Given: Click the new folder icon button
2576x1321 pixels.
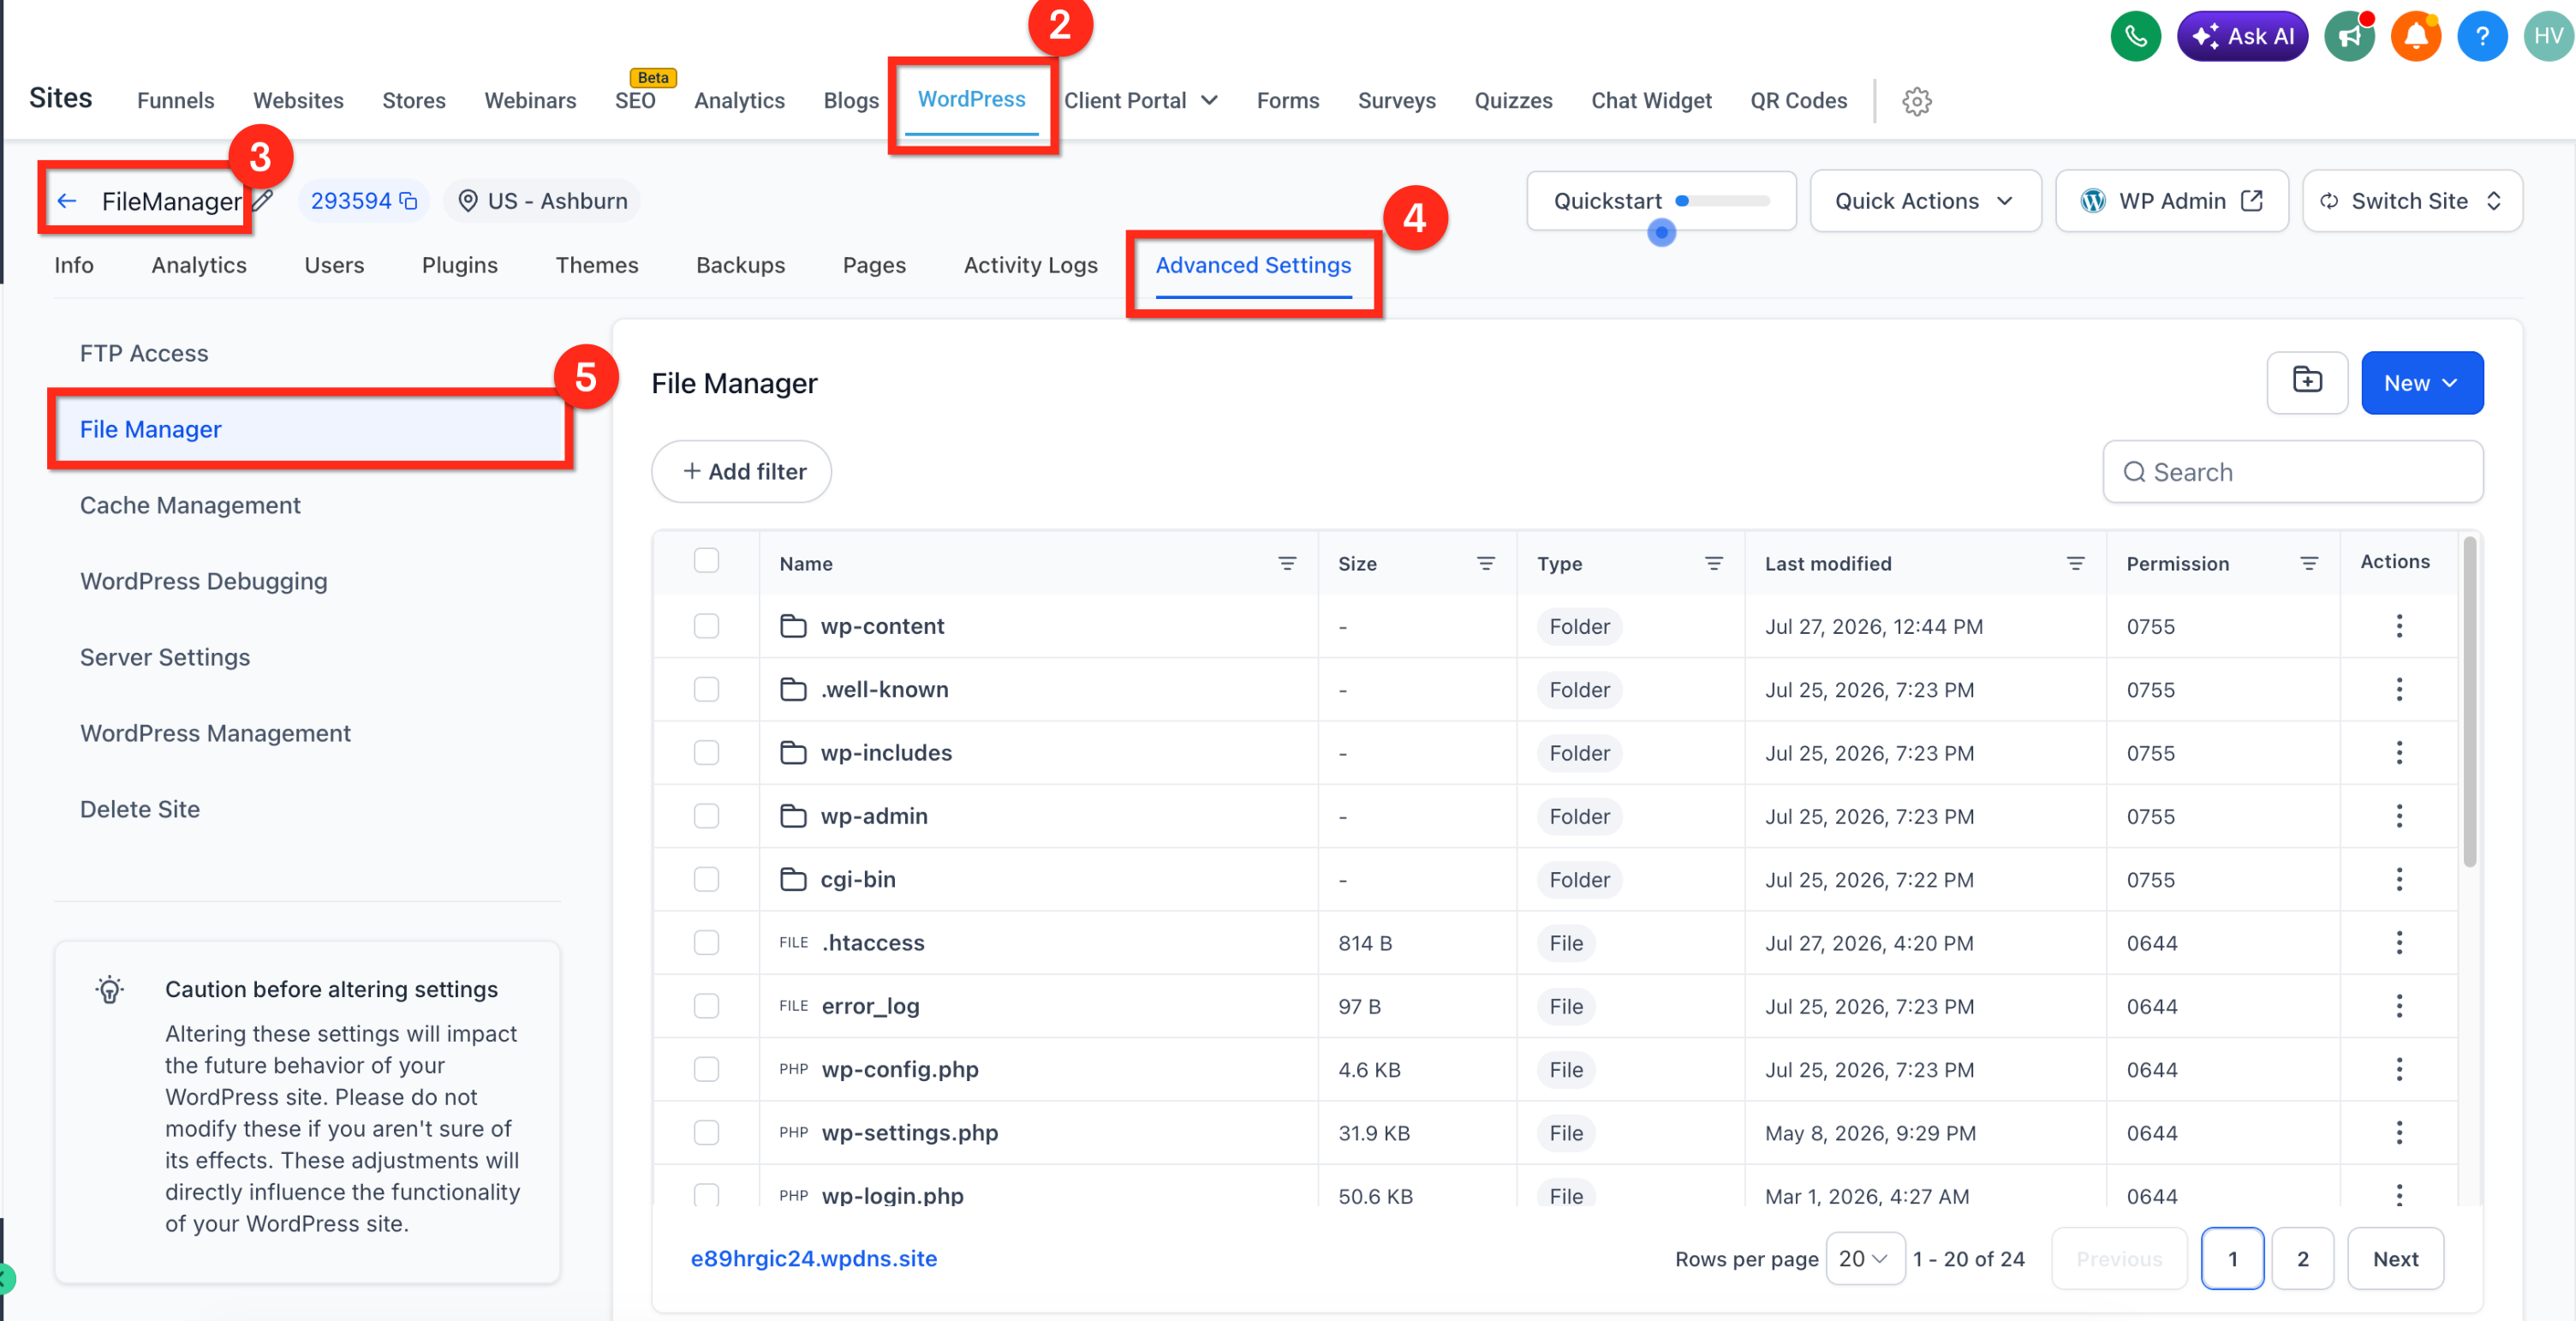Looking at the screenshot, I should [2307, 382].
